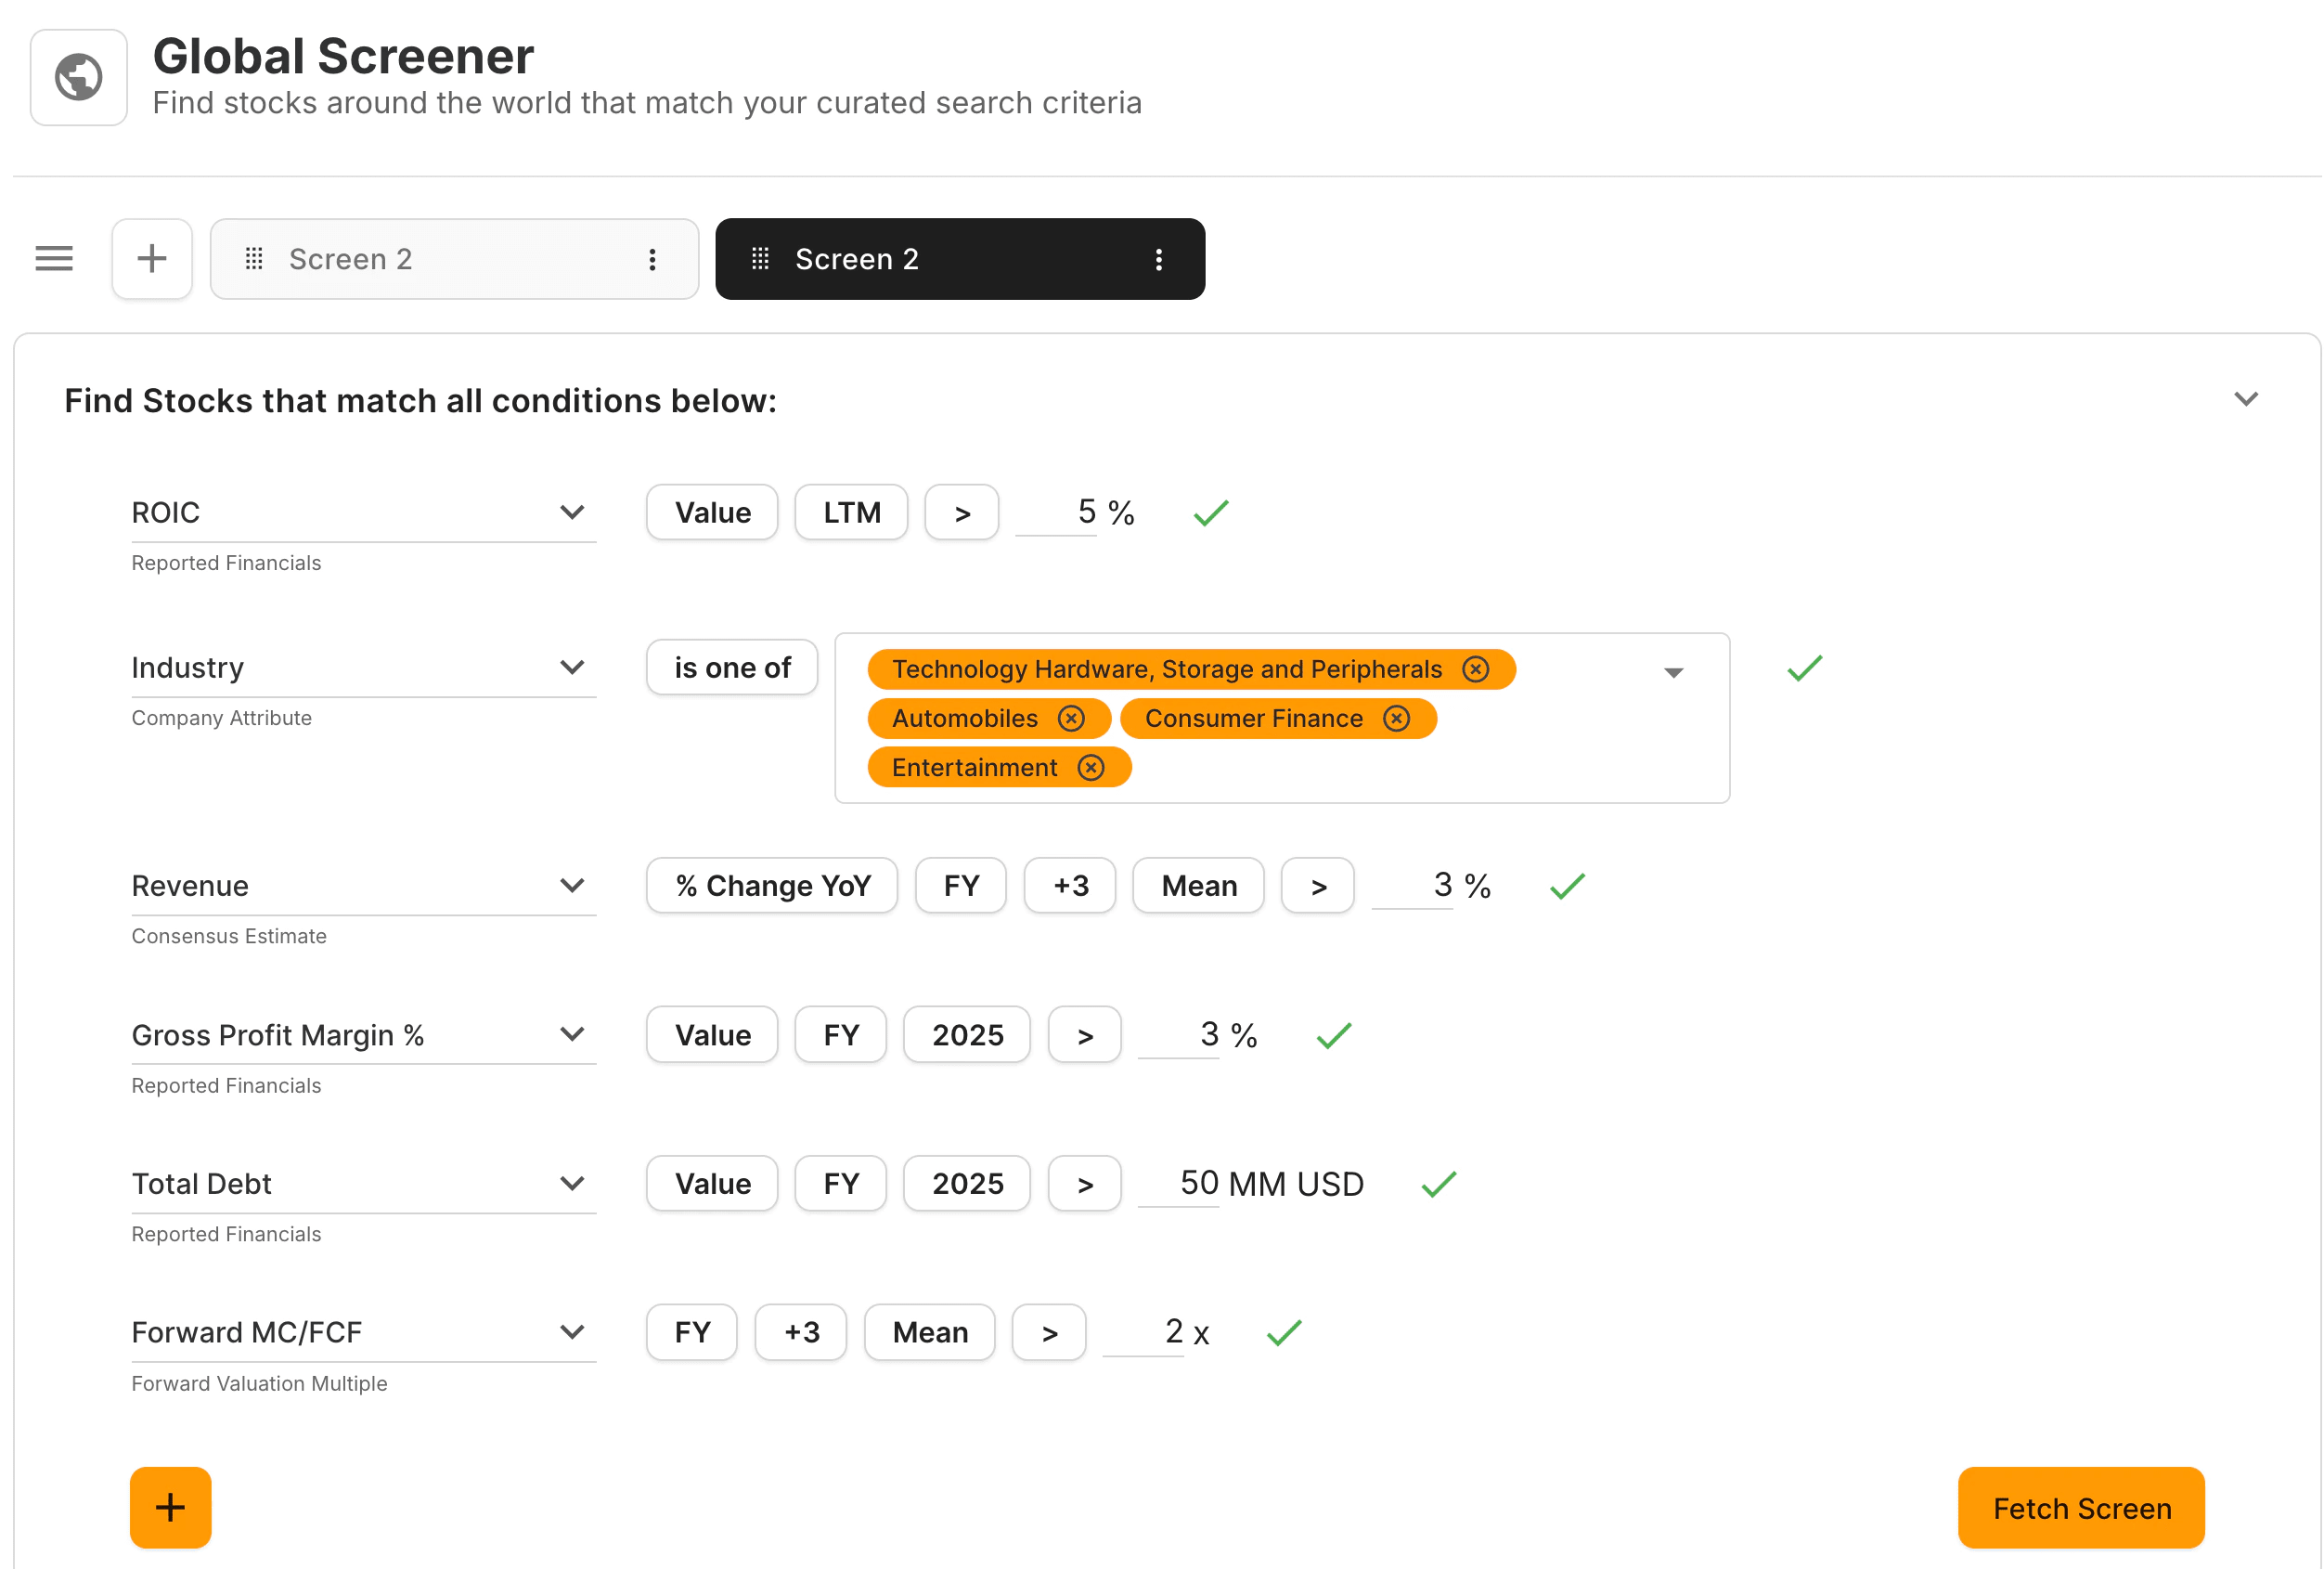The image size is (2324, 1569).
Task: Remove the Automobiles industry chip
Action: pos(1071,719)
